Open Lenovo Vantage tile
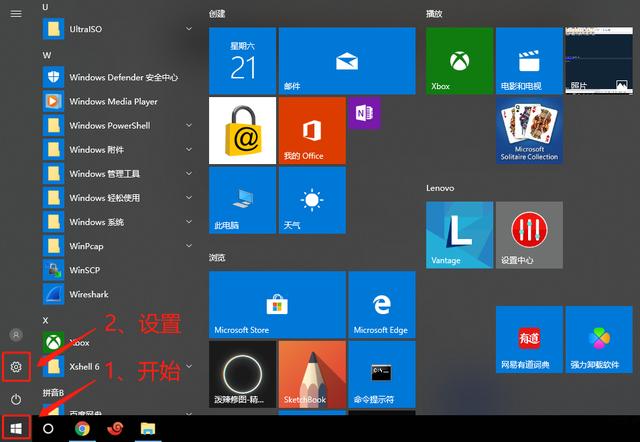The image size is (640, 442). tap(459, 235)
